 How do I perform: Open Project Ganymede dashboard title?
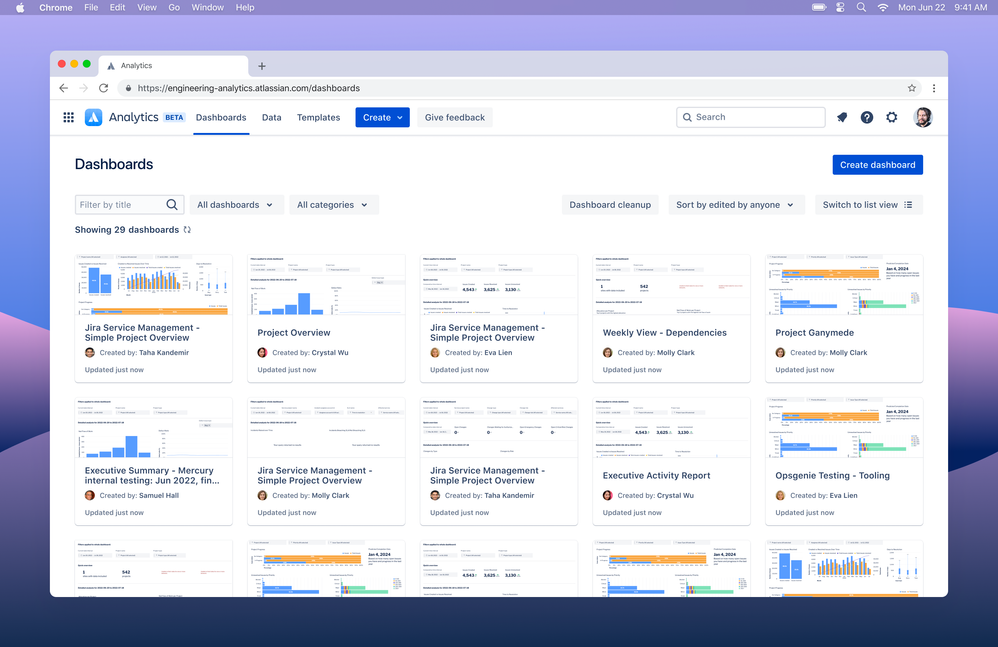814,333
